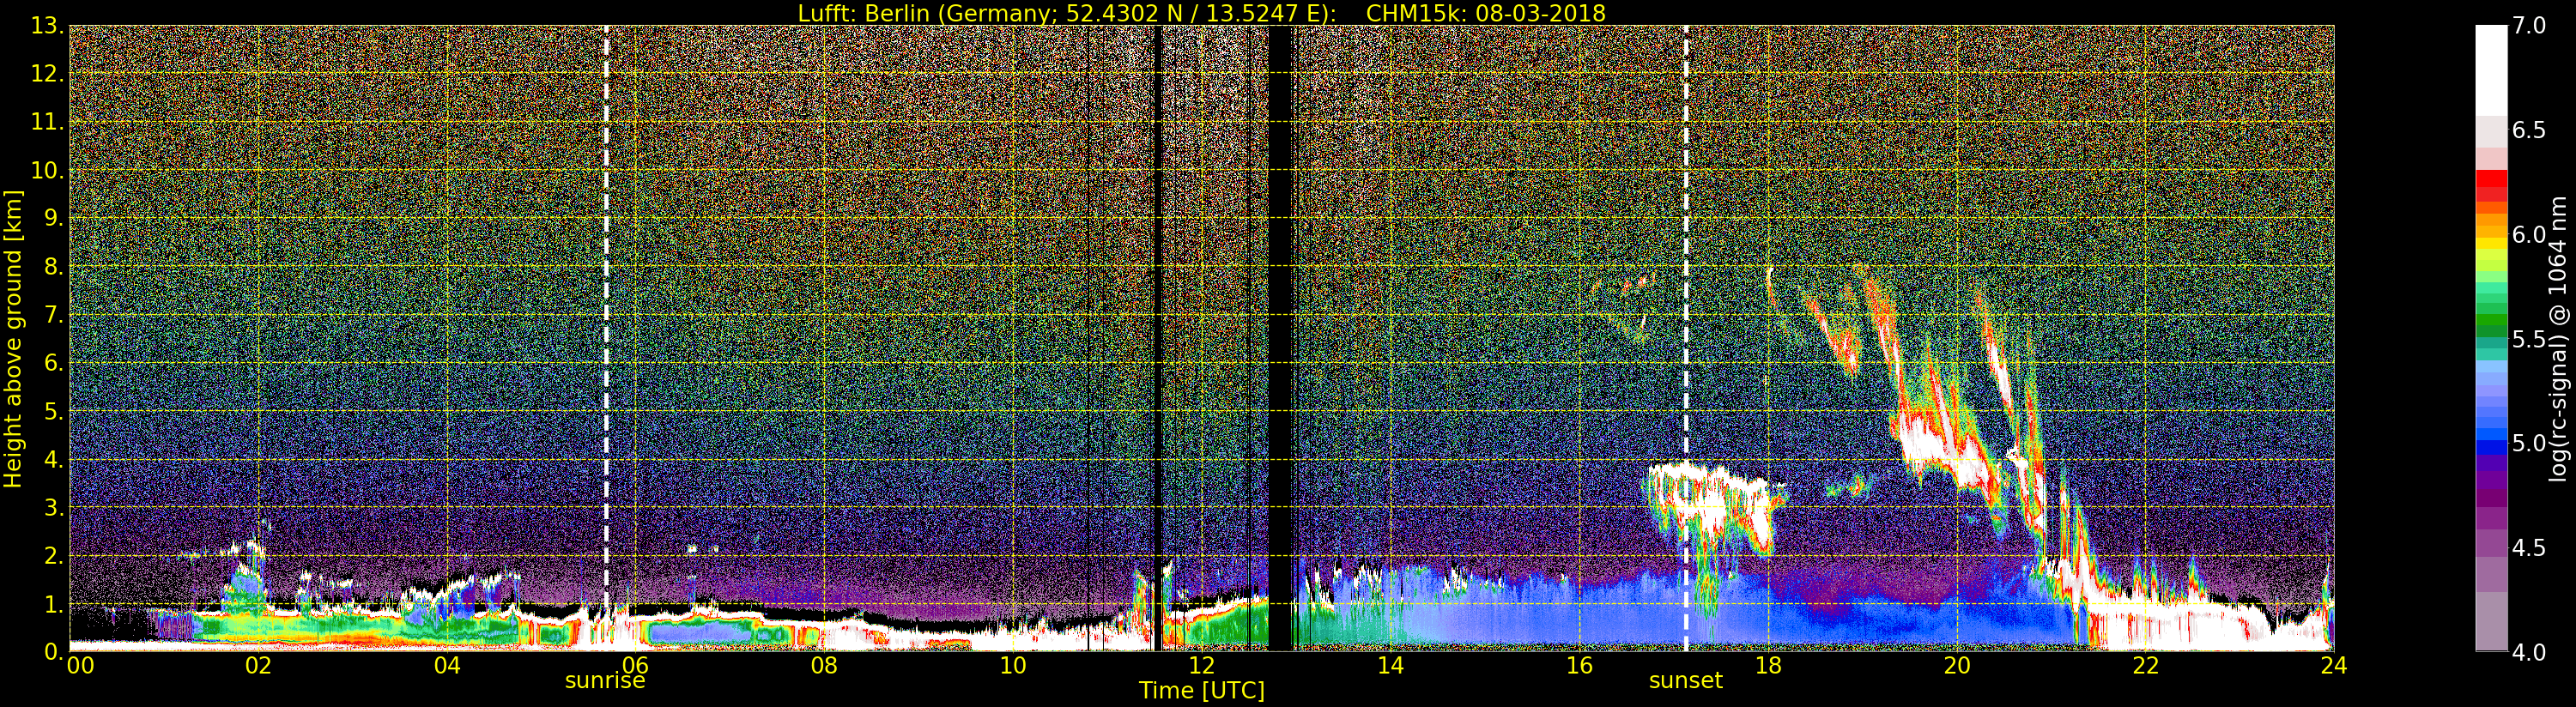Click the 4.0 colorbar tick label
The height and width of the screenshot is (707, 2576).
coord(2529,652)
